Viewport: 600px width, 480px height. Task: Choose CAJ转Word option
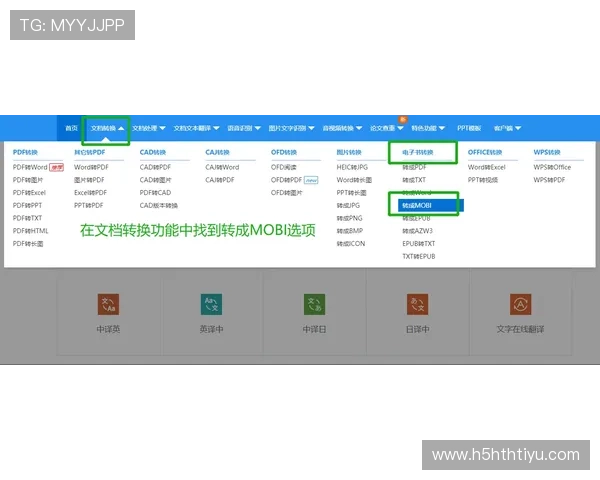[x=222, y=167]
